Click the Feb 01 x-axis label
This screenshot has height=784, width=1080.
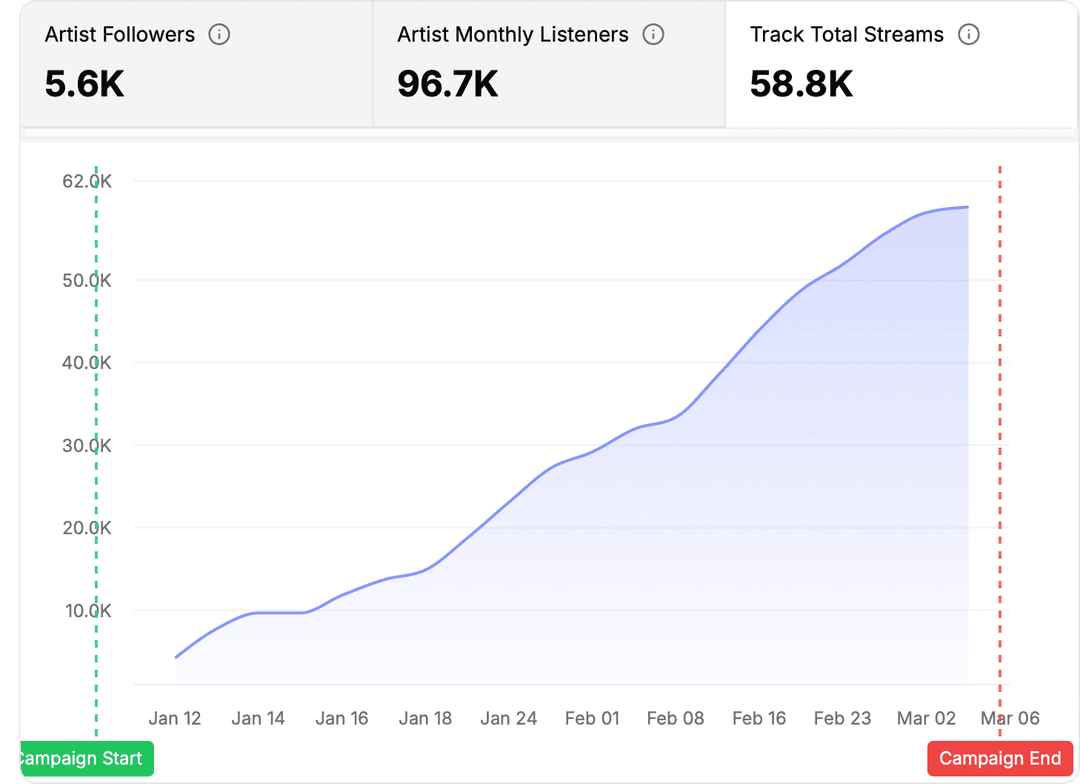pyautogui.click(x=592, y=718)
